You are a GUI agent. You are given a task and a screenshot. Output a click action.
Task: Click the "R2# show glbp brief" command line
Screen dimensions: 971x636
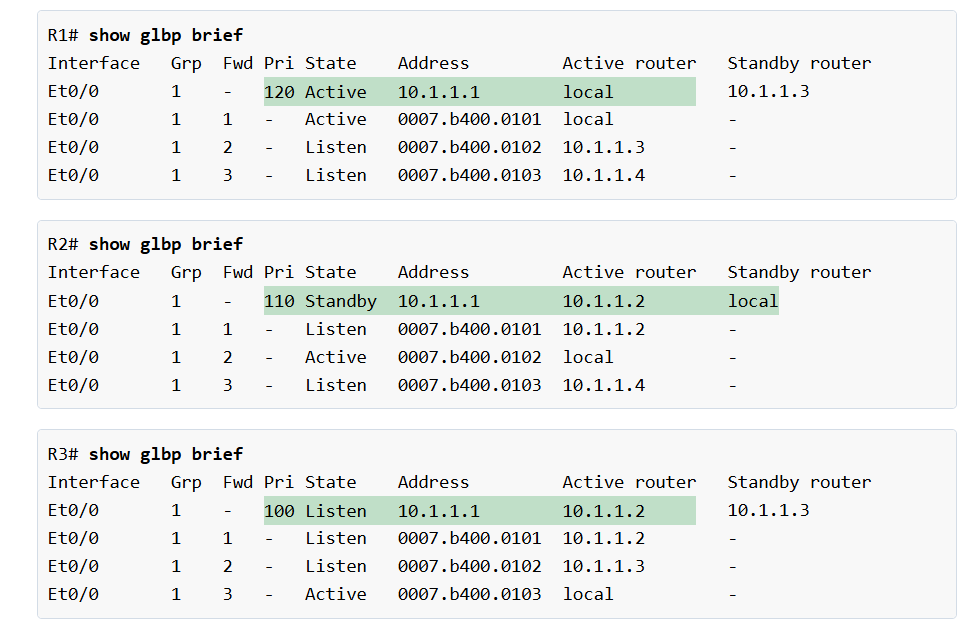[145, 244]
